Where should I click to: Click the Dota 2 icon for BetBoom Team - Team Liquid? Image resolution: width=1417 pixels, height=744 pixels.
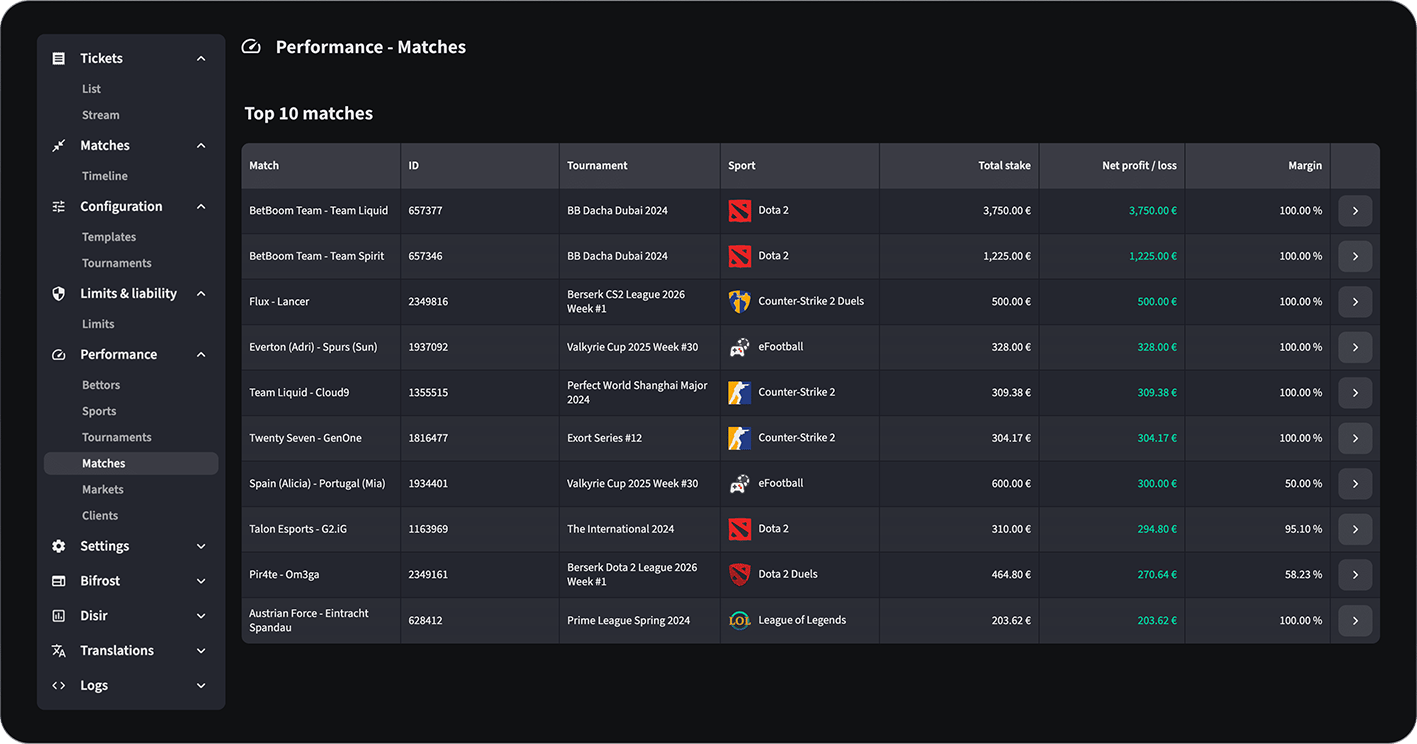[x=739, y=211]
